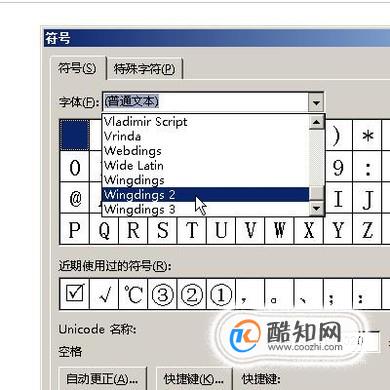Screen dimensions: 390x390
Task: Select the letter Q symbol cell
Action: 104,230
